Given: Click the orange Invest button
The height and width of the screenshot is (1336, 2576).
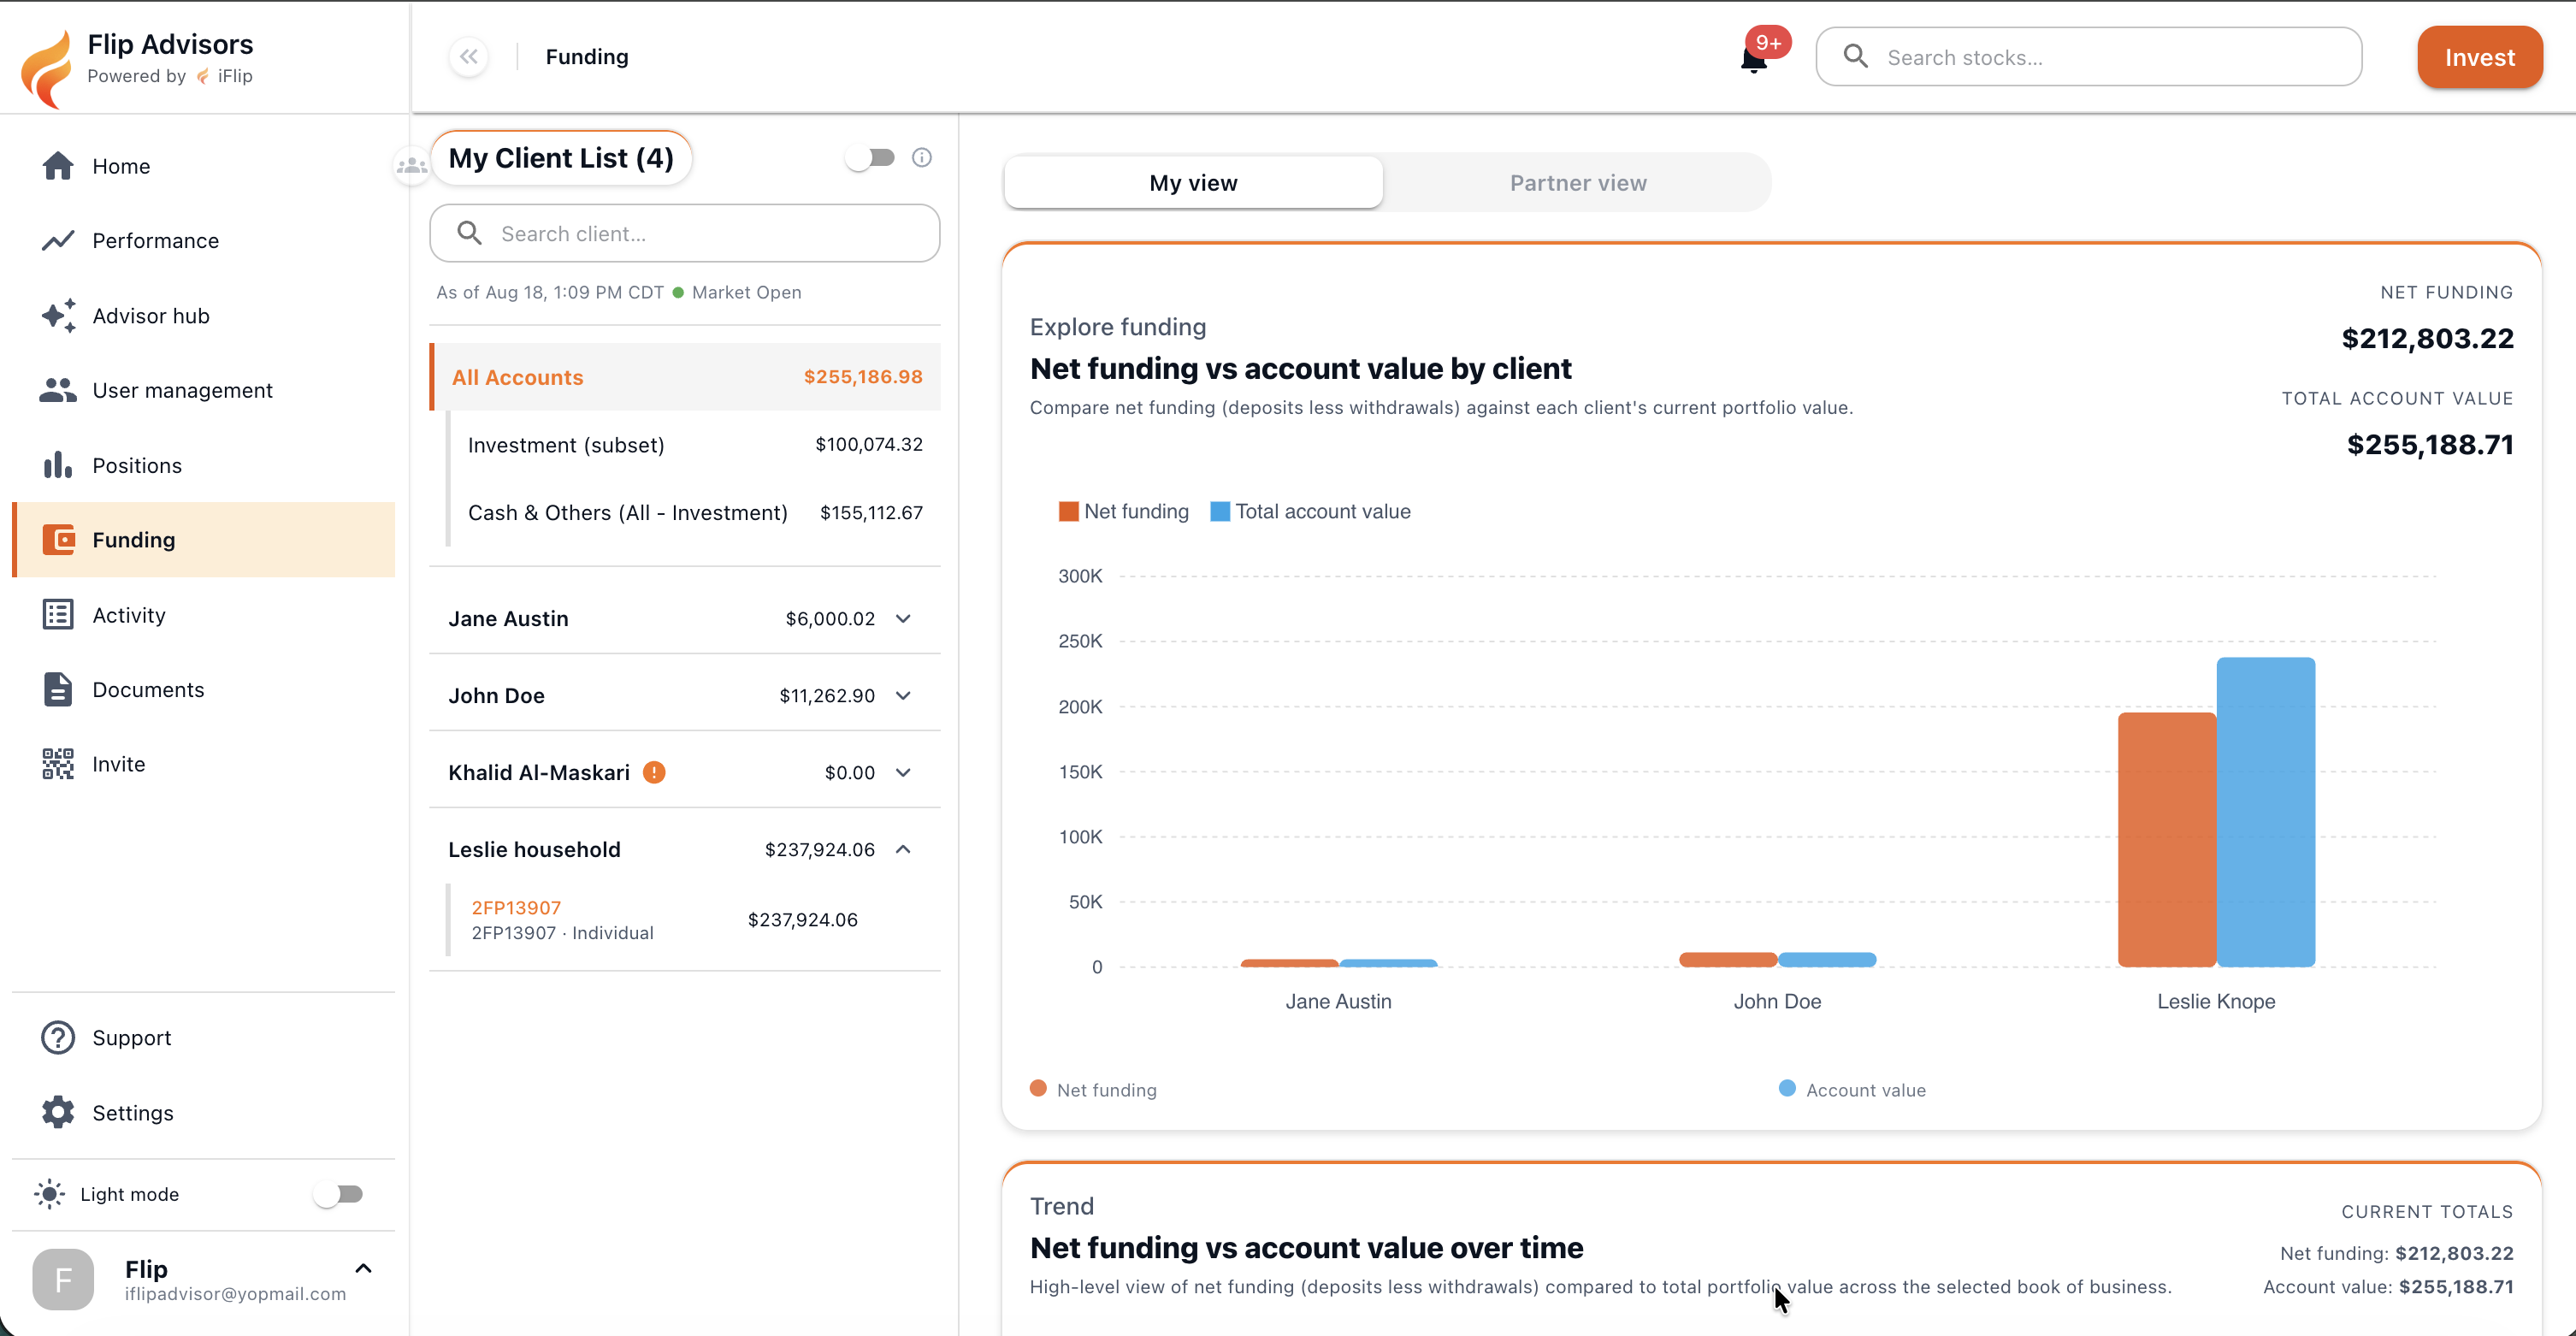Looking at the screenshot, I should point(2479,57).
